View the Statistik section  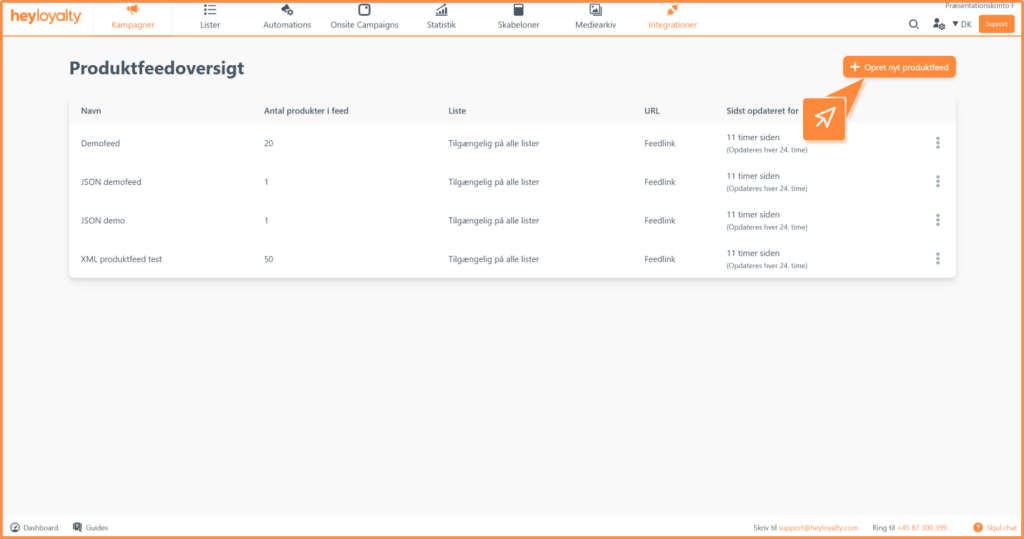441,16
